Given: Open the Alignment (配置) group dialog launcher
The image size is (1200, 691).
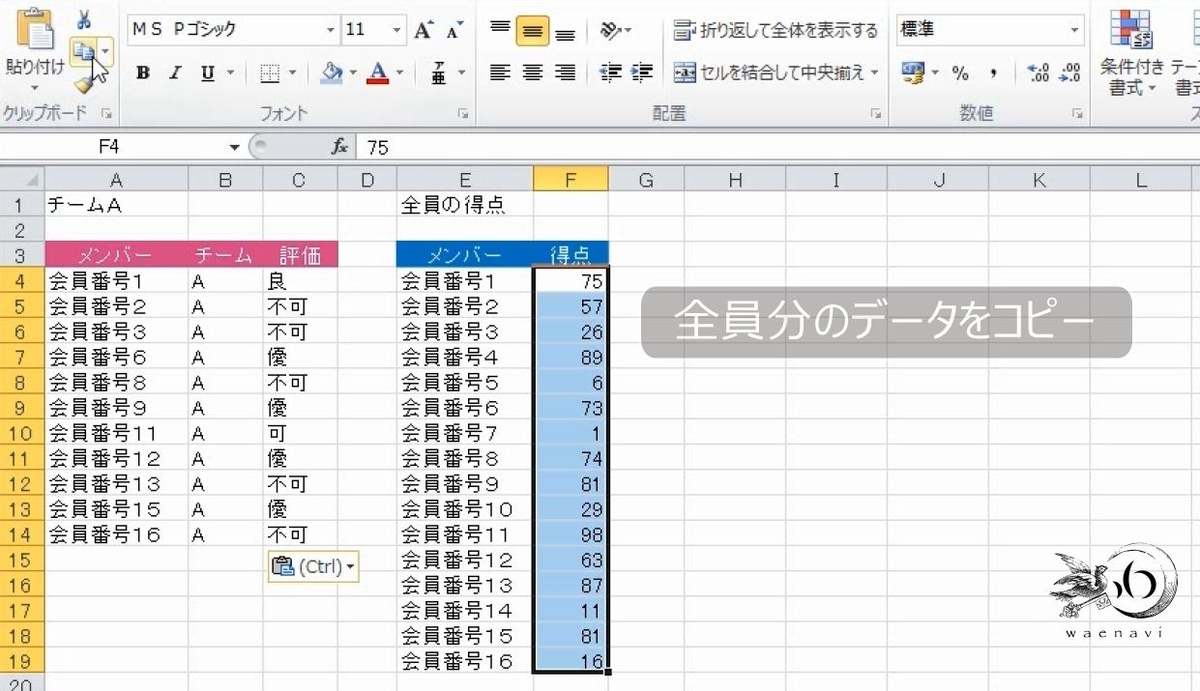Looking at the screenshot, I should point(875,114).
